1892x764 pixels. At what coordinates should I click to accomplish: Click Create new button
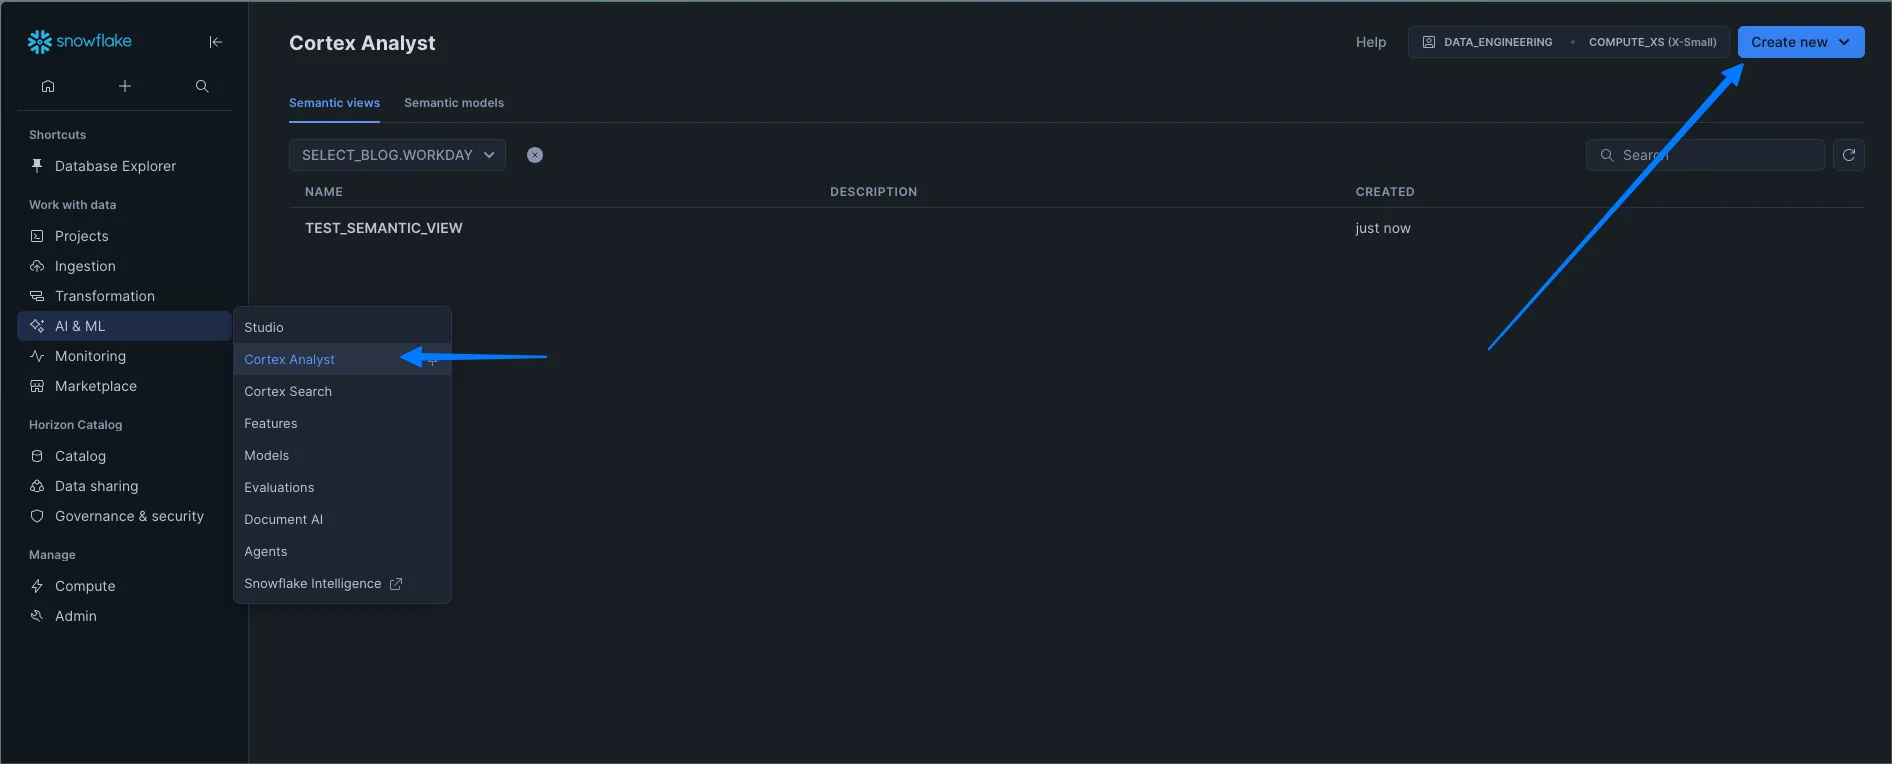pyautogui.click(x=1800, y=42)
